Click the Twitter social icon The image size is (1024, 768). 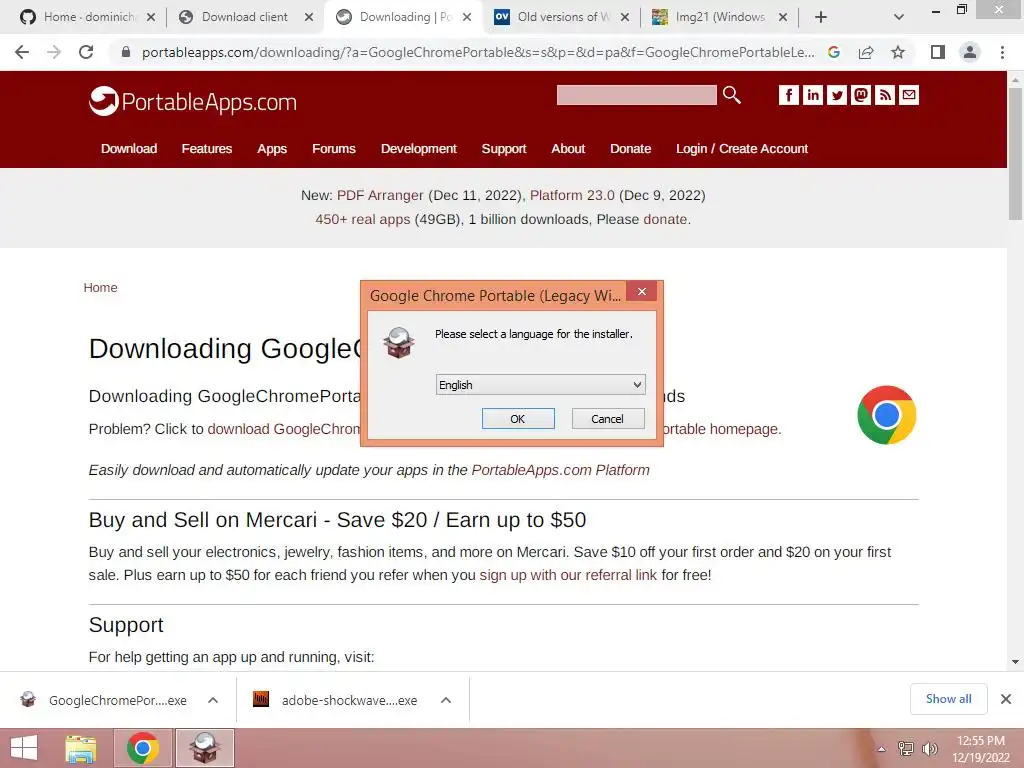837,95
